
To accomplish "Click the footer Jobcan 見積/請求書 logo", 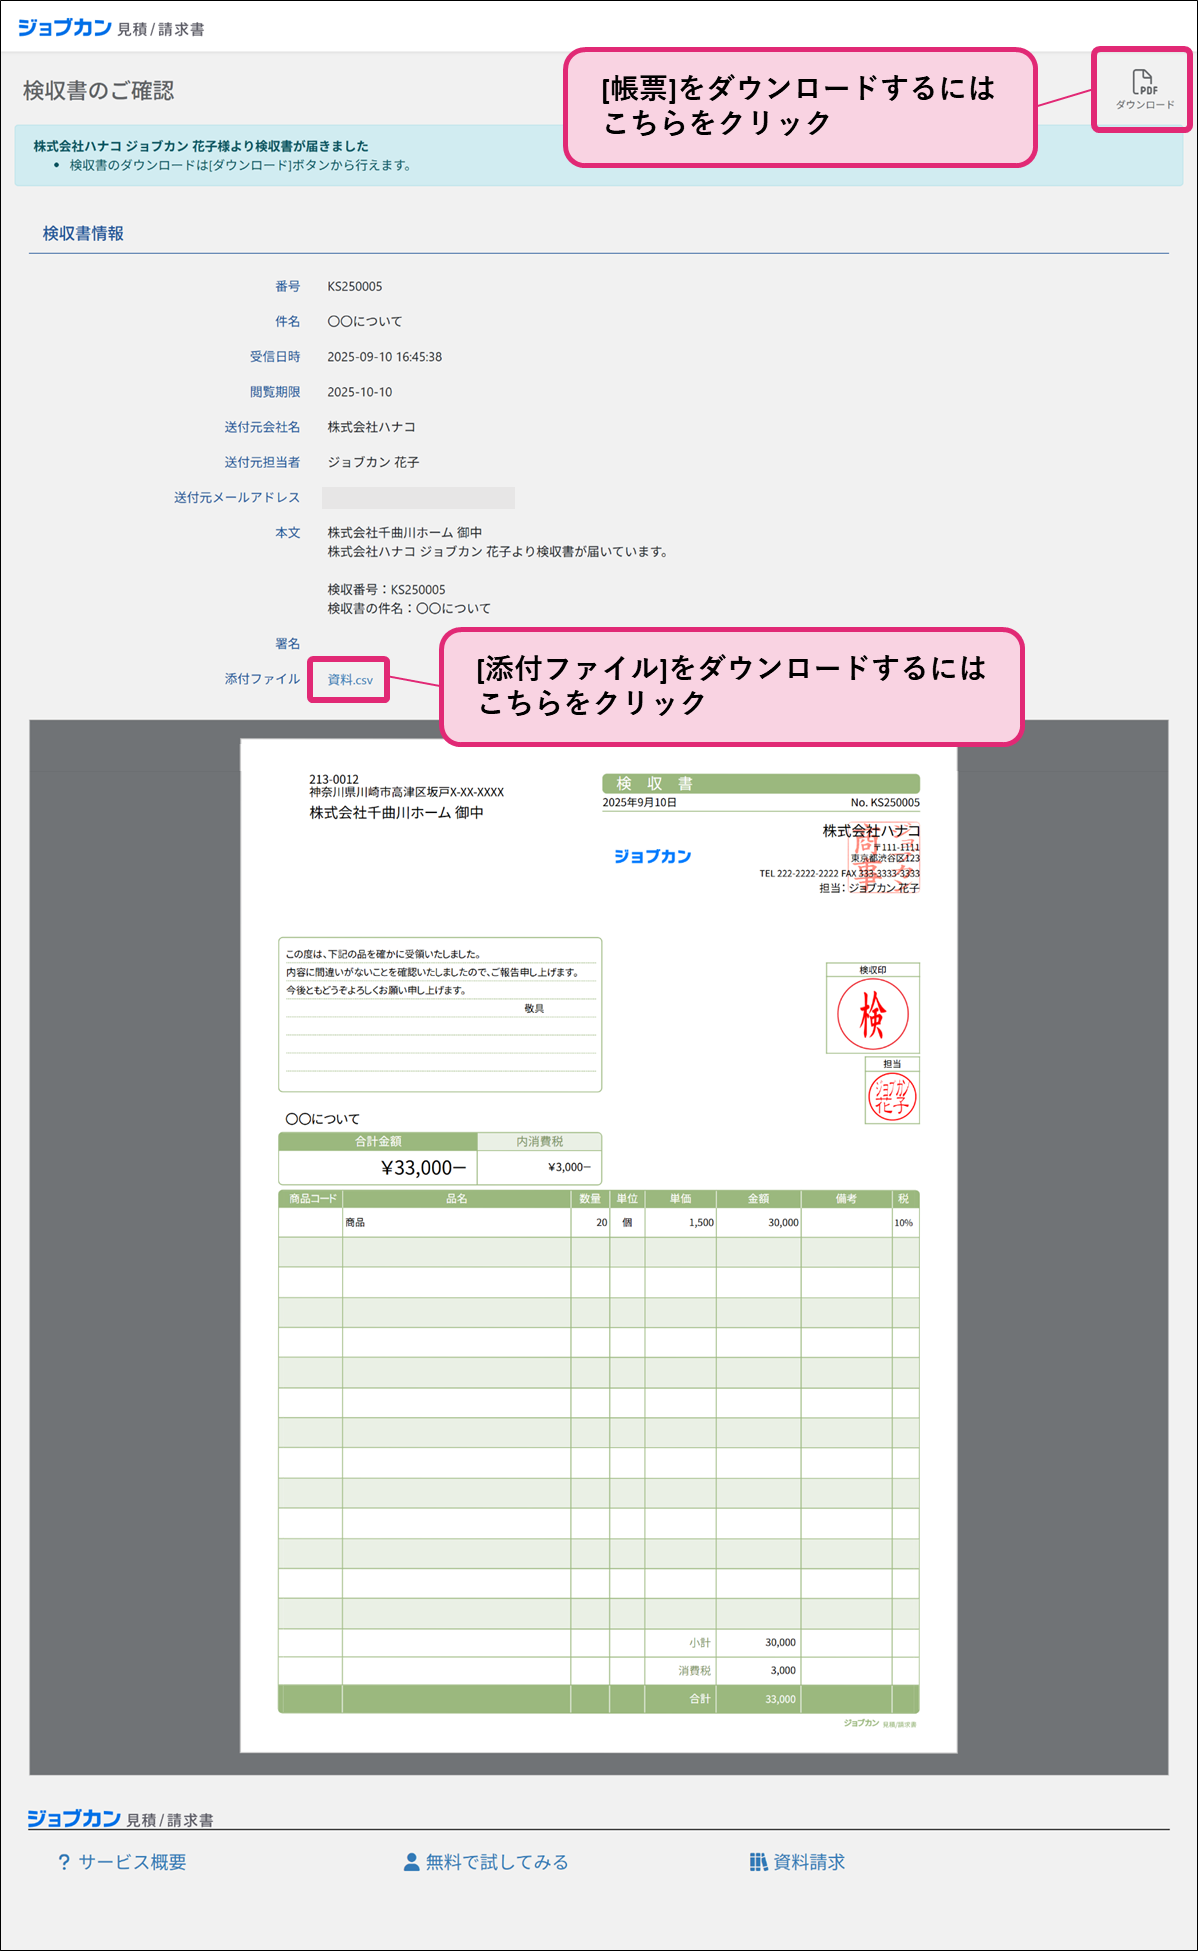I will [x=119, y=1819].
